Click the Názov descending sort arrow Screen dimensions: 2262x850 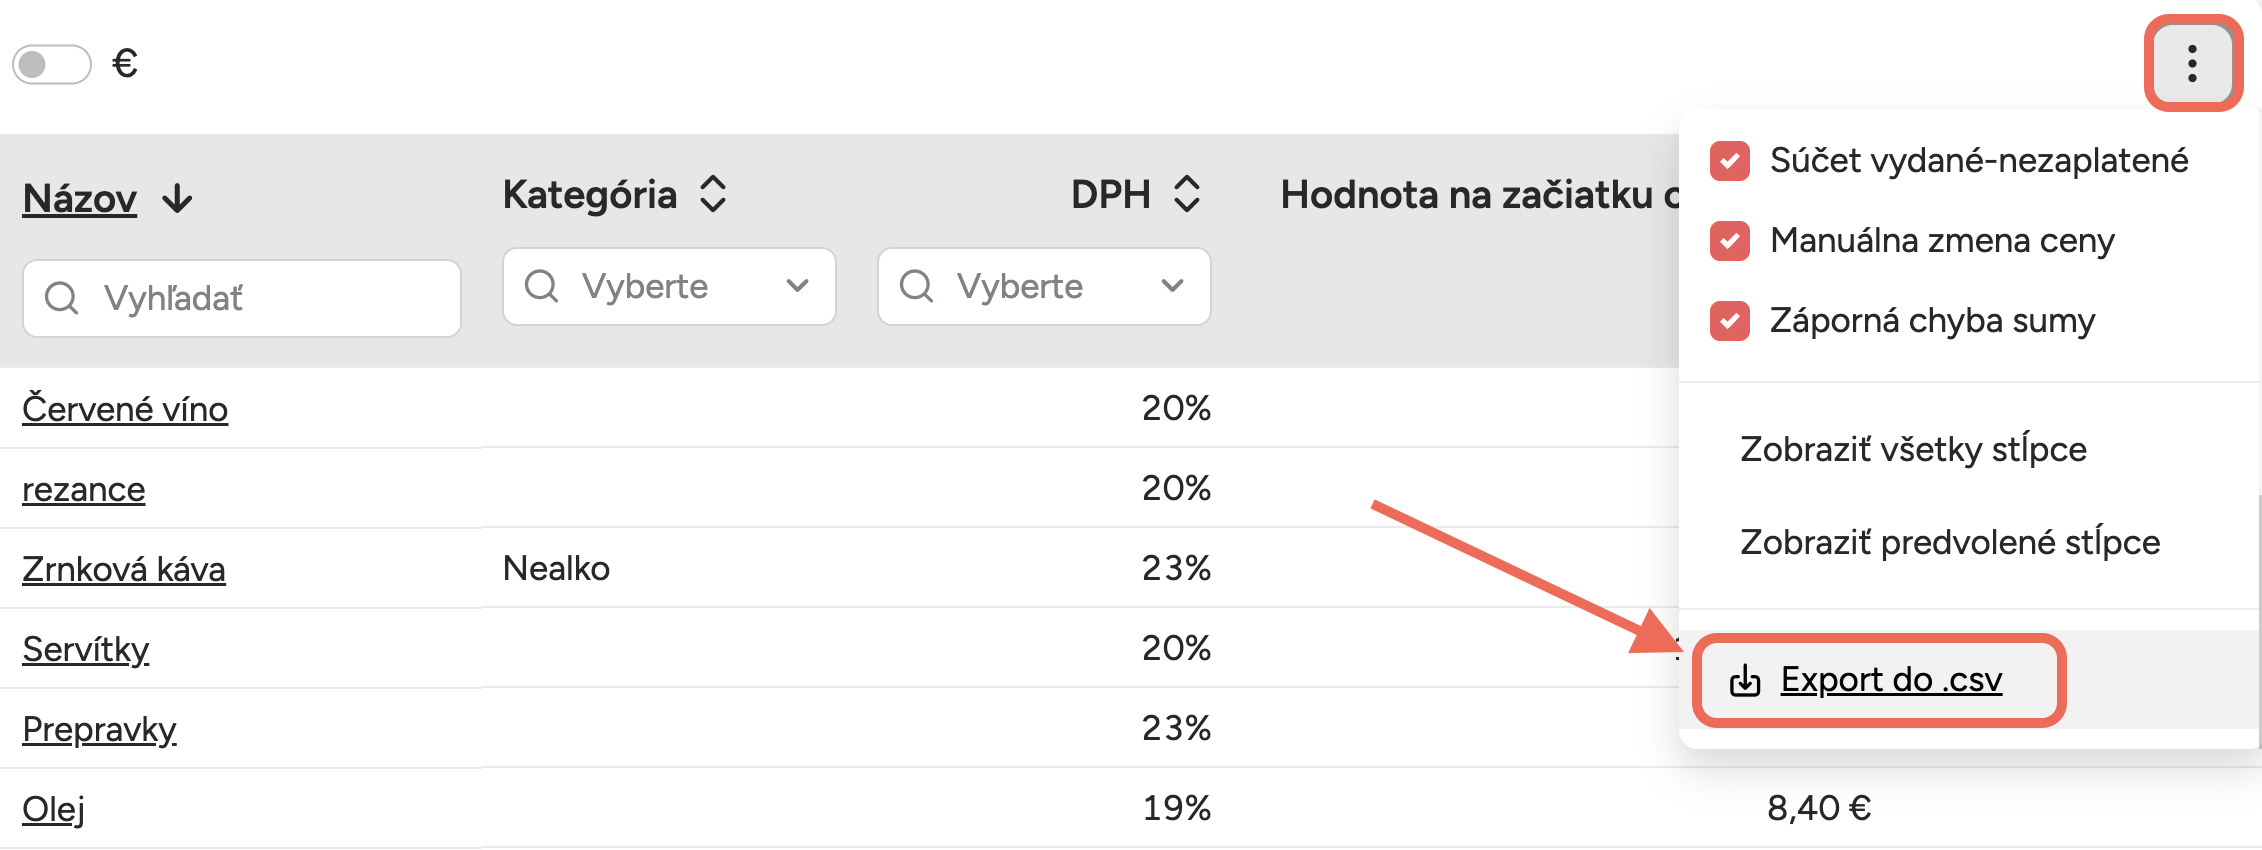click(x=178, y=198)
